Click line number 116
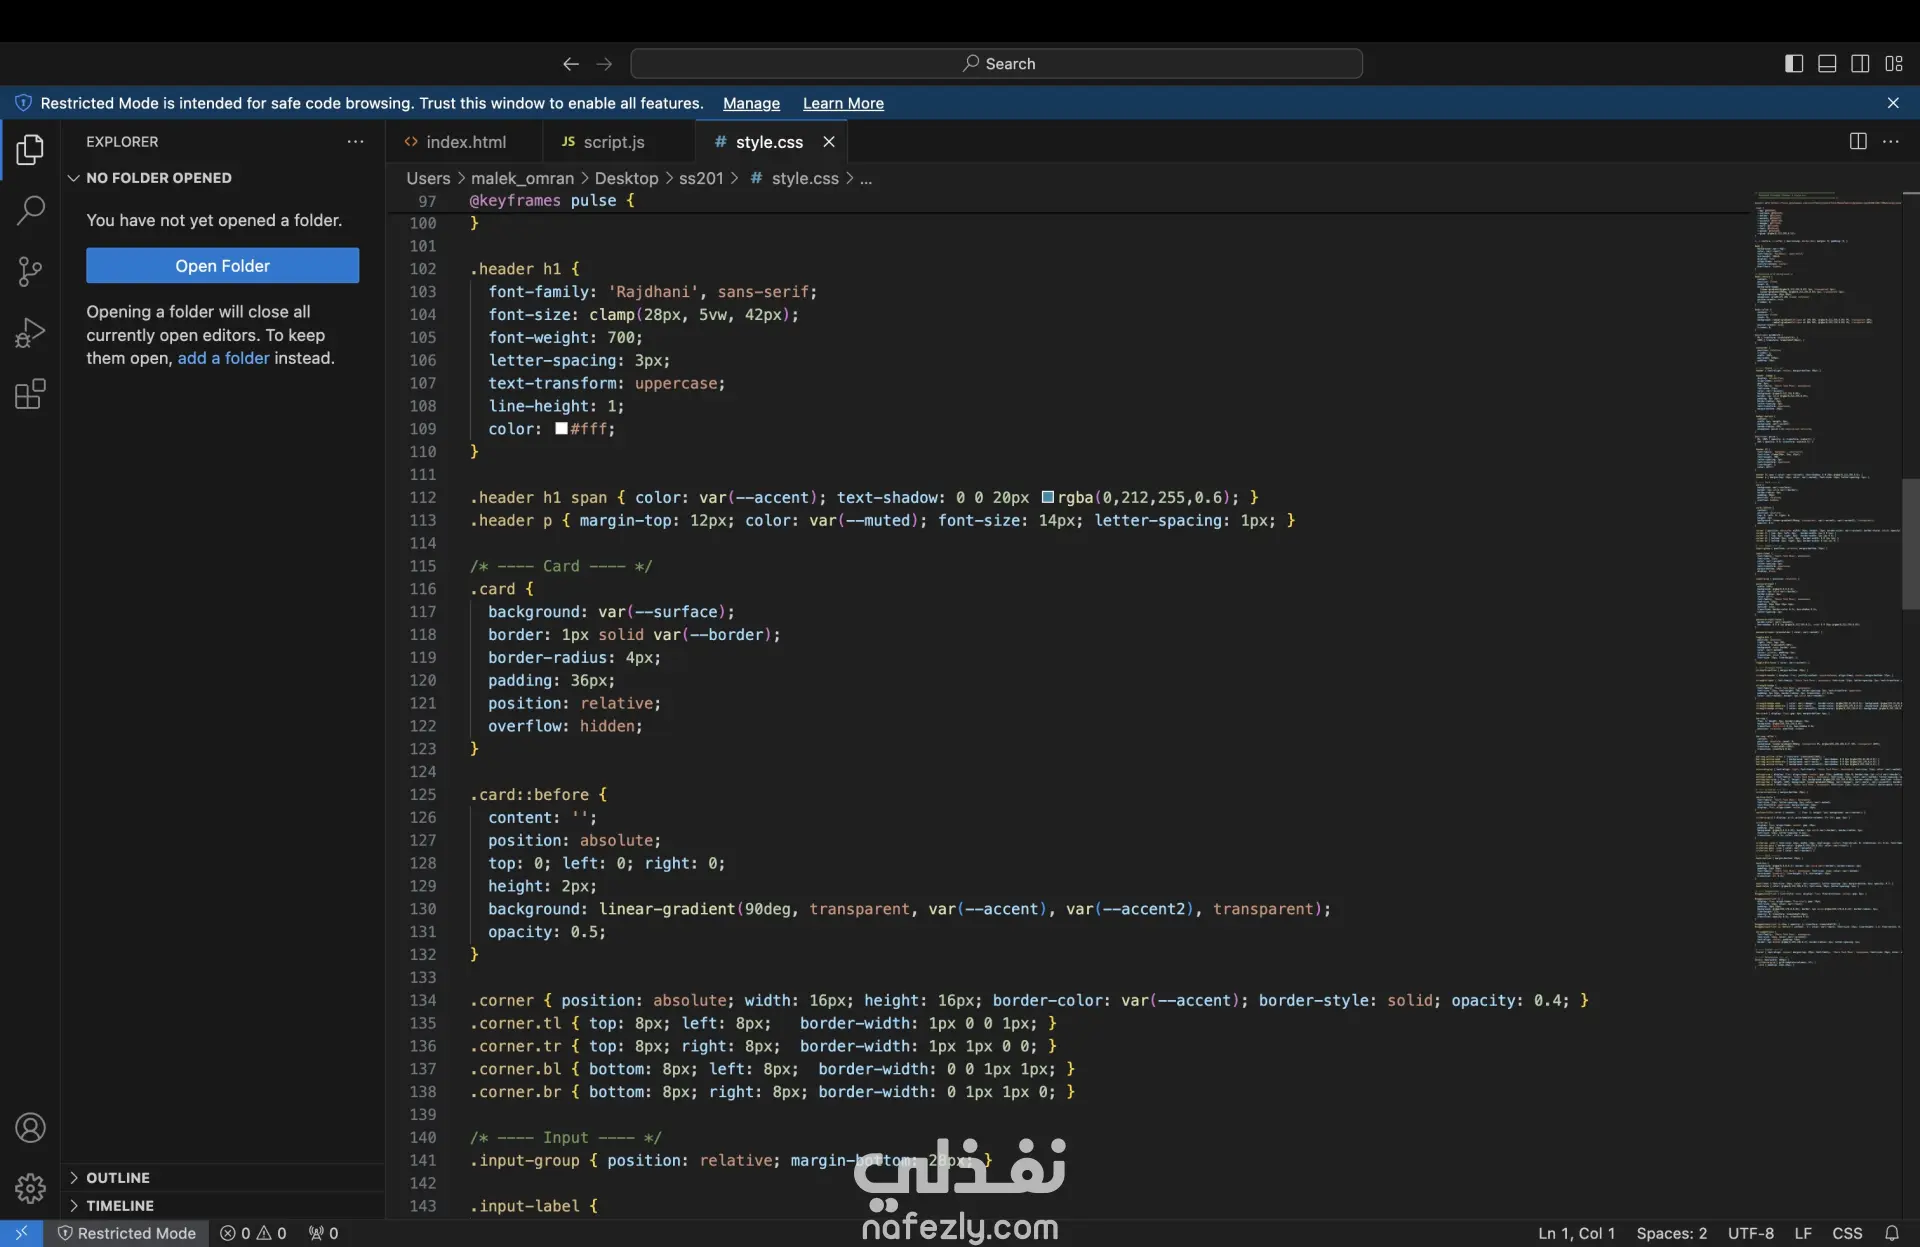 [423, 589]
